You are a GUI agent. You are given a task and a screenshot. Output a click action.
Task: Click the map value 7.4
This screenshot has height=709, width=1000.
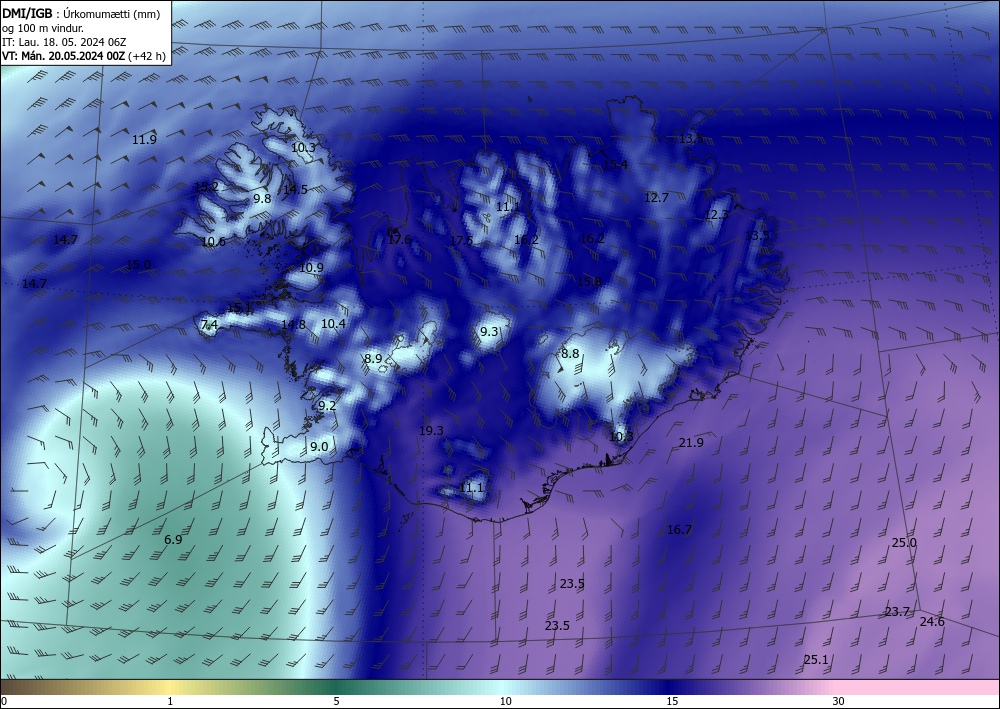tap(209, 325)
